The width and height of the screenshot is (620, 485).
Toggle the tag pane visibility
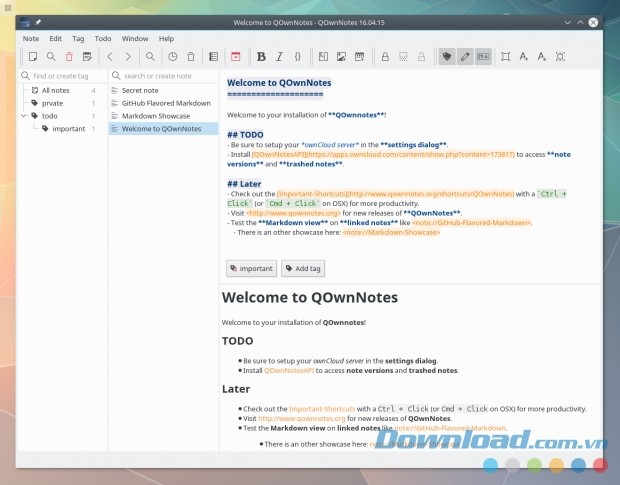(447, 57)
